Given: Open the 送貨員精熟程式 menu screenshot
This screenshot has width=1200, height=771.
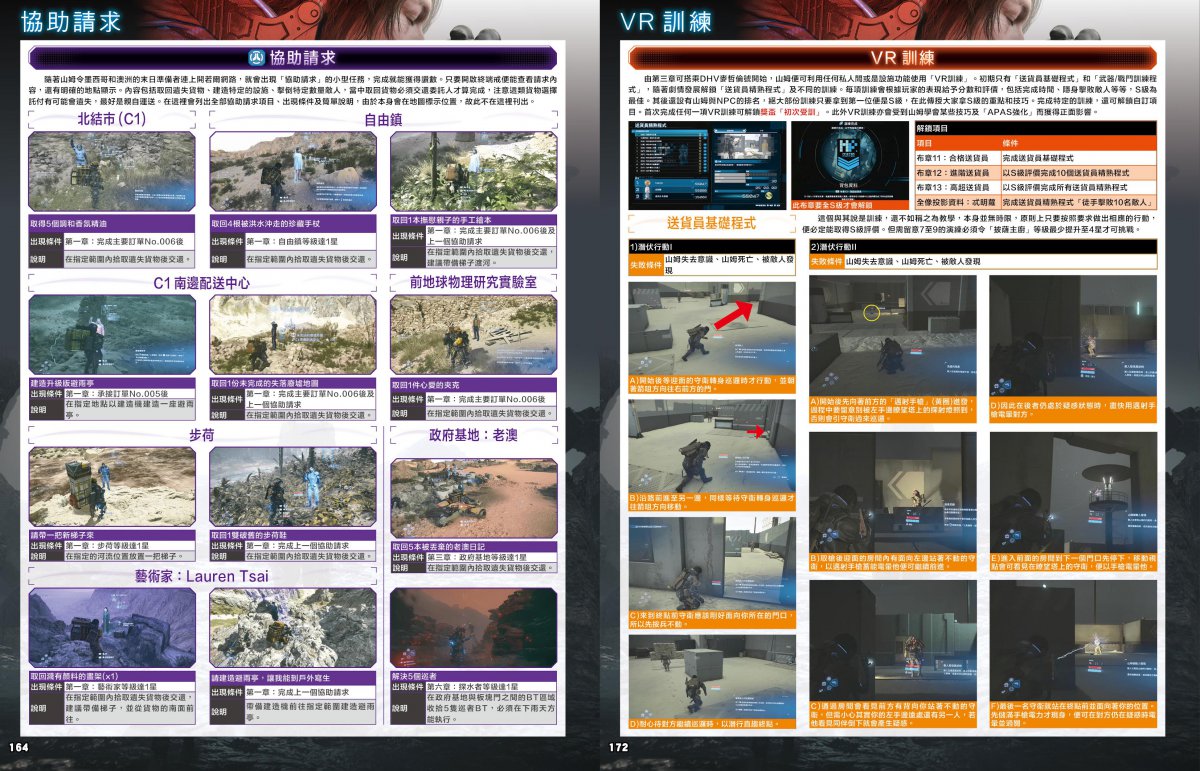Looking at the screenshot, I should pyautogui.click(x=707, y=165).
